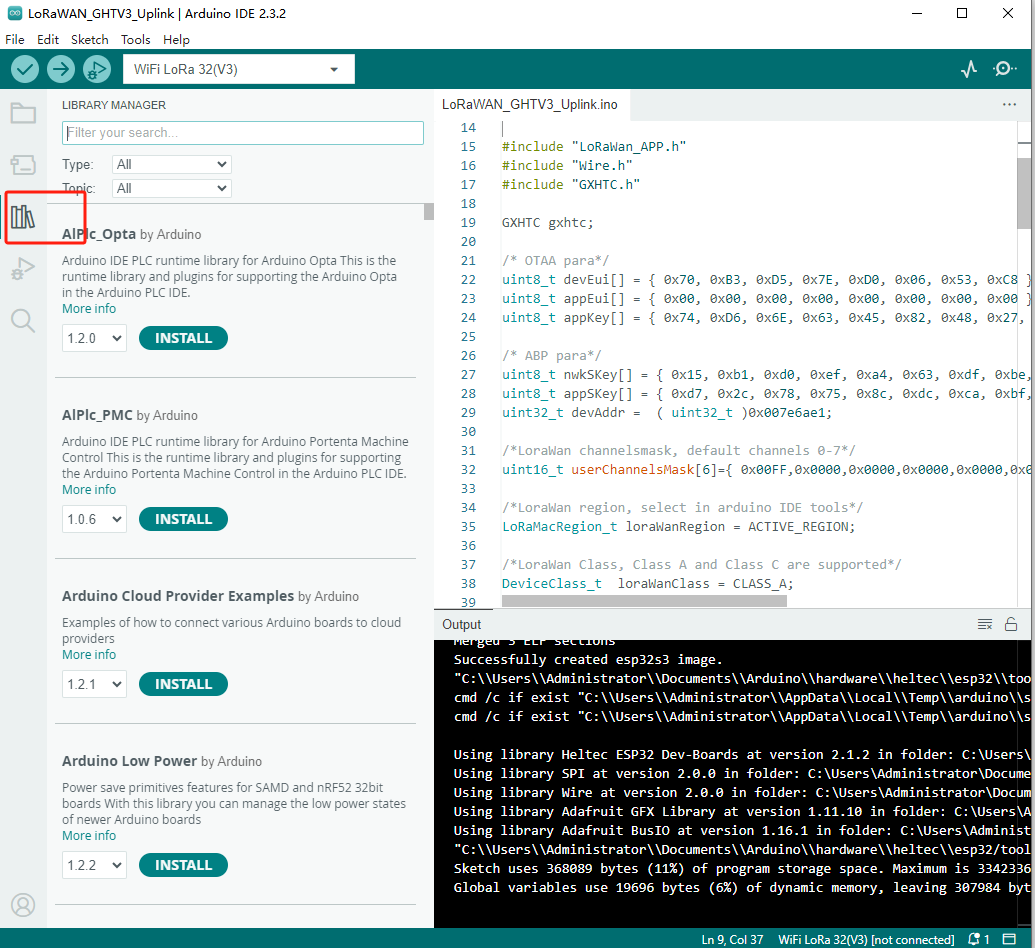Click Ln 9, Col 37 in status bar
1035x948 pixels.
(x=732, y=939)
